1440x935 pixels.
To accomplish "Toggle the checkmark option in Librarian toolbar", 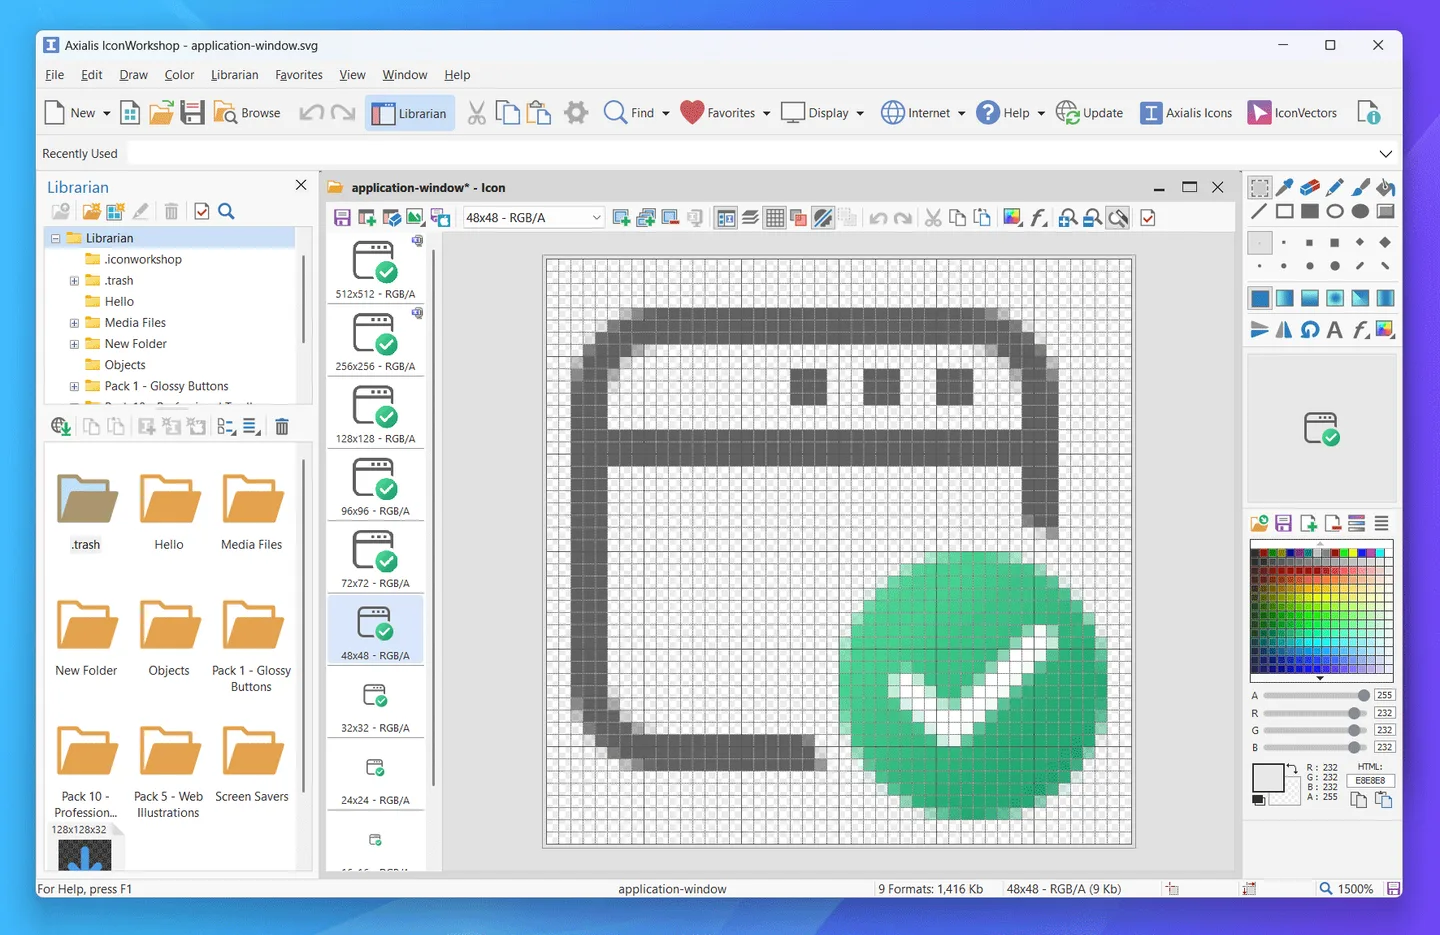I will (202, 211).
